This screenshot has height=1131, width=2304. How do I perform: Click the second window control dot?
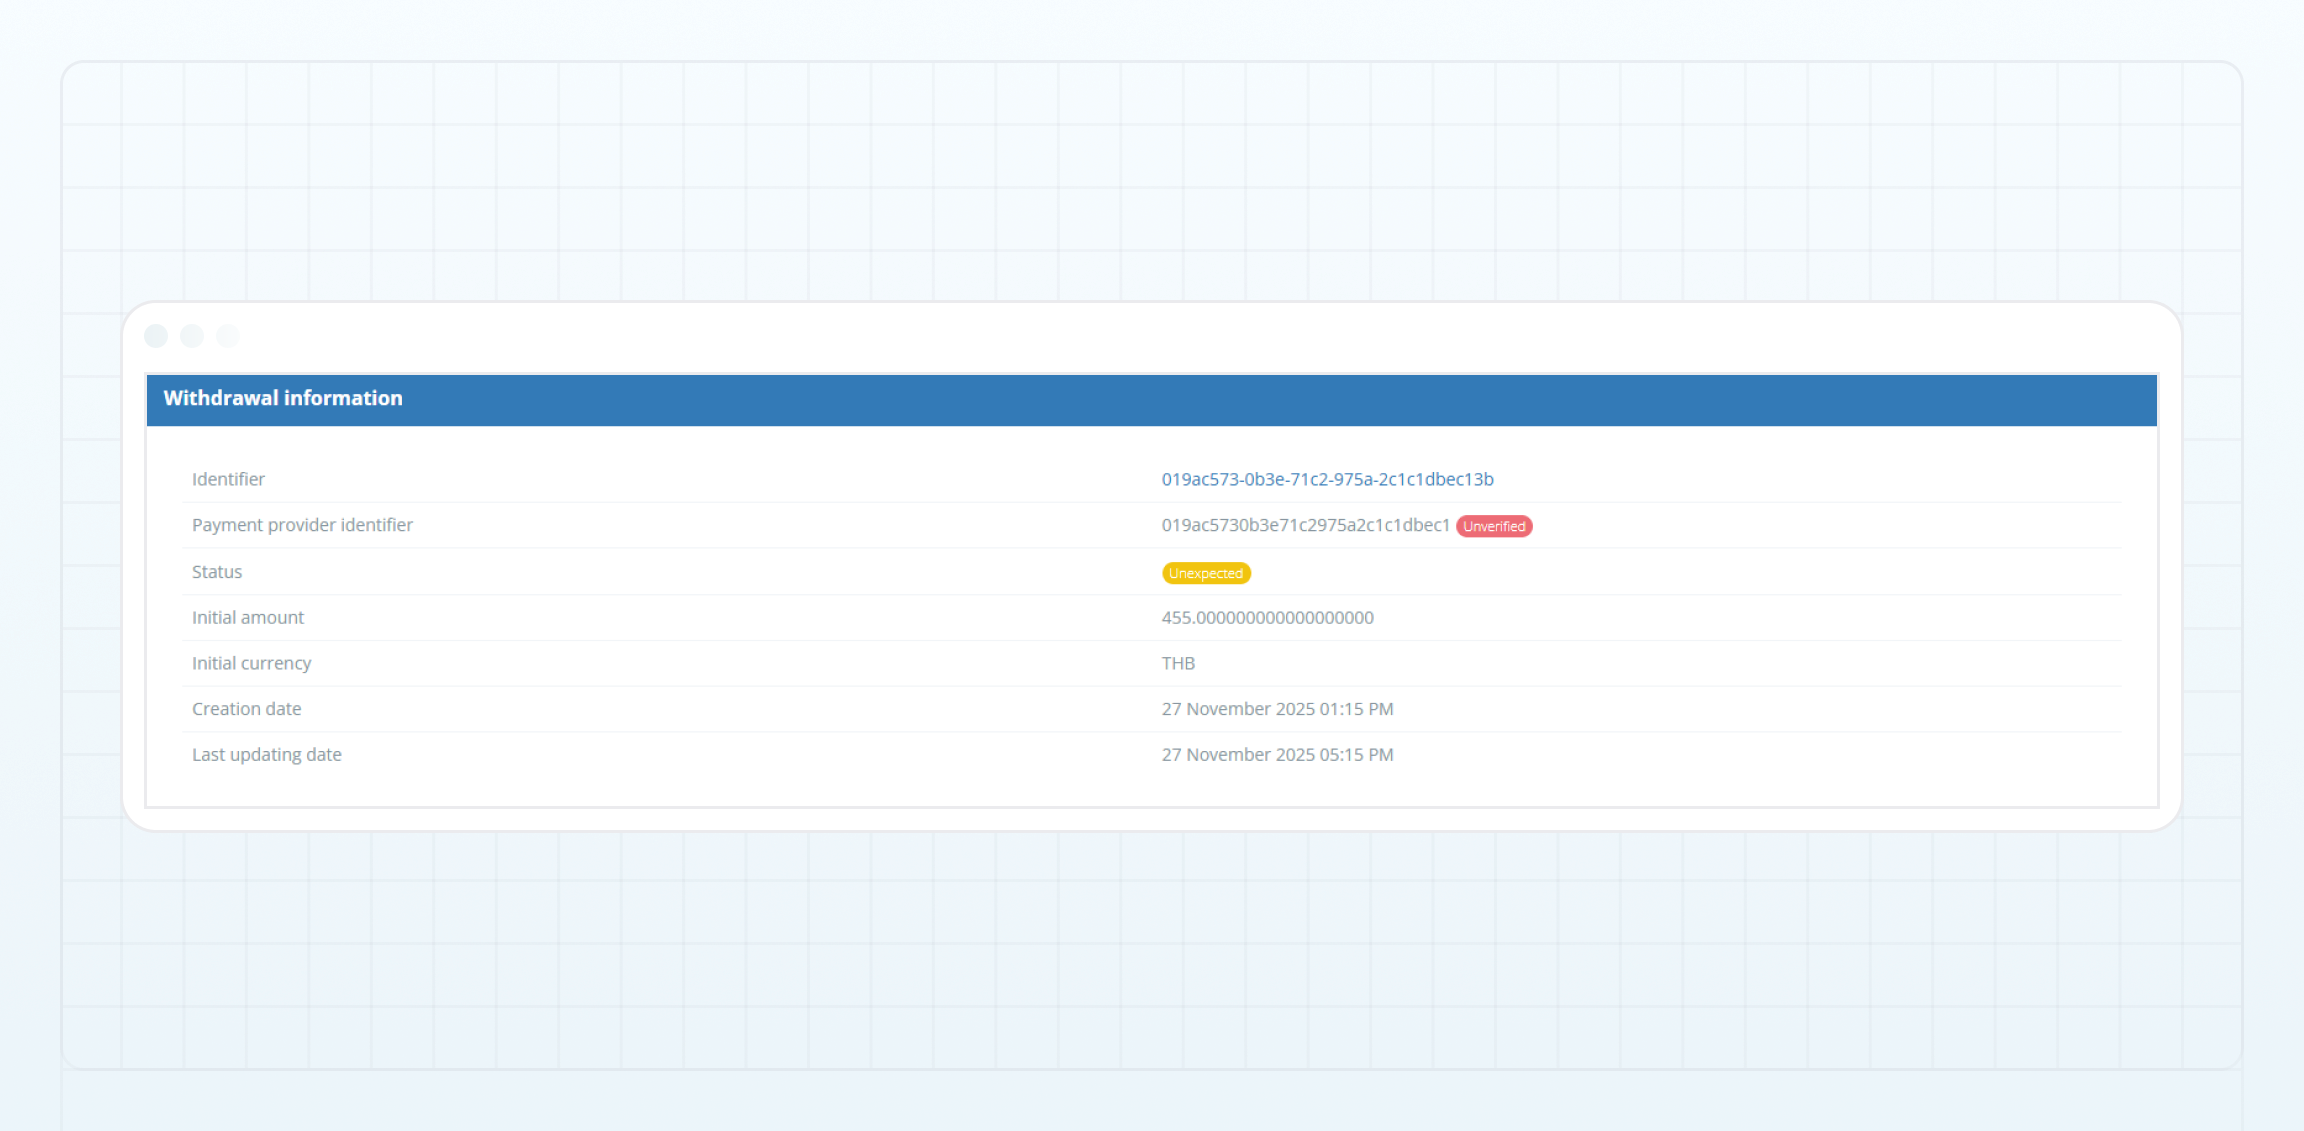192,336
